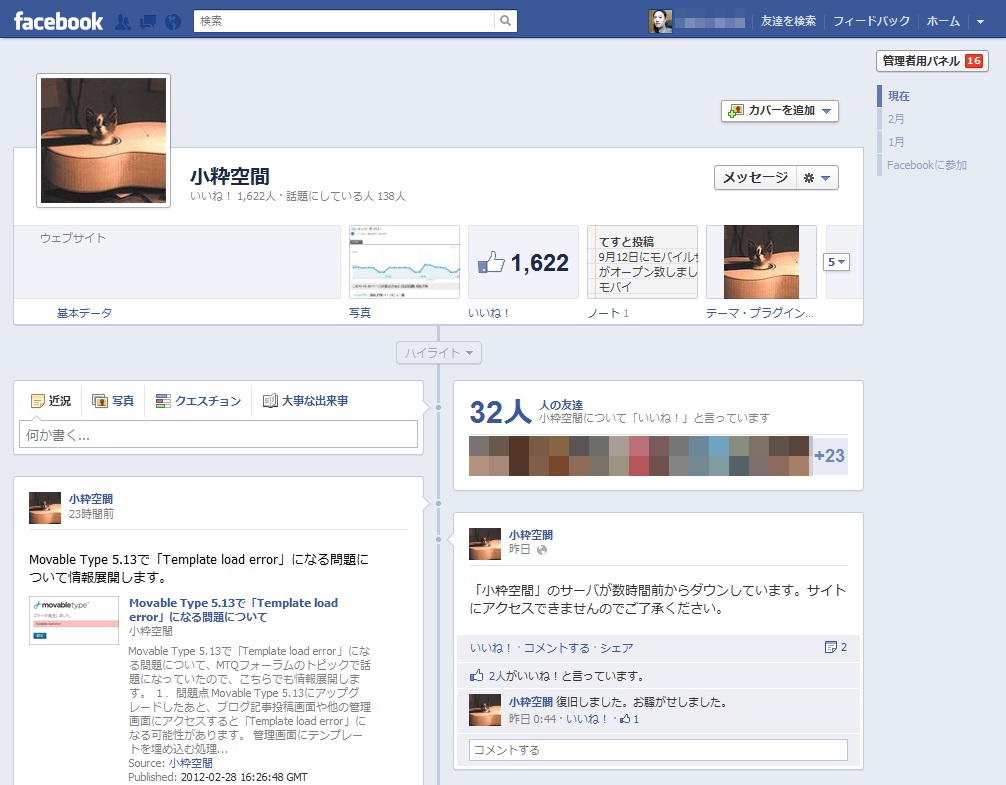The height and width of the screenshot is (785, 1006).
Task: Select the クエスチョン question tab
Action: [198, 401]
